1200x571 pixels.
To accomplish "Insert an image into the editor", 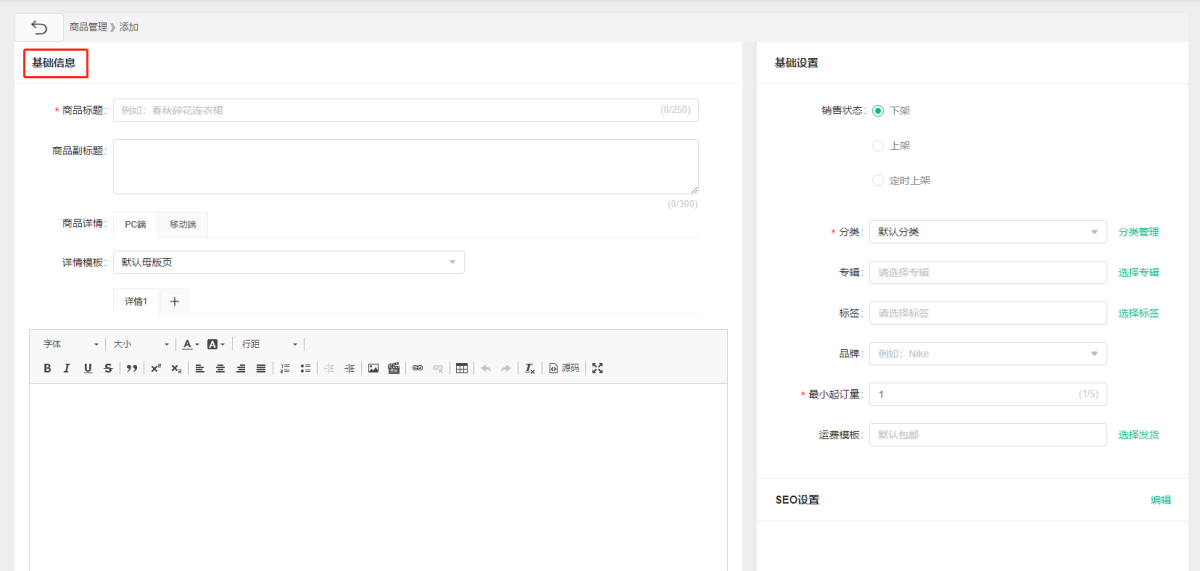I will click(373, 368).
